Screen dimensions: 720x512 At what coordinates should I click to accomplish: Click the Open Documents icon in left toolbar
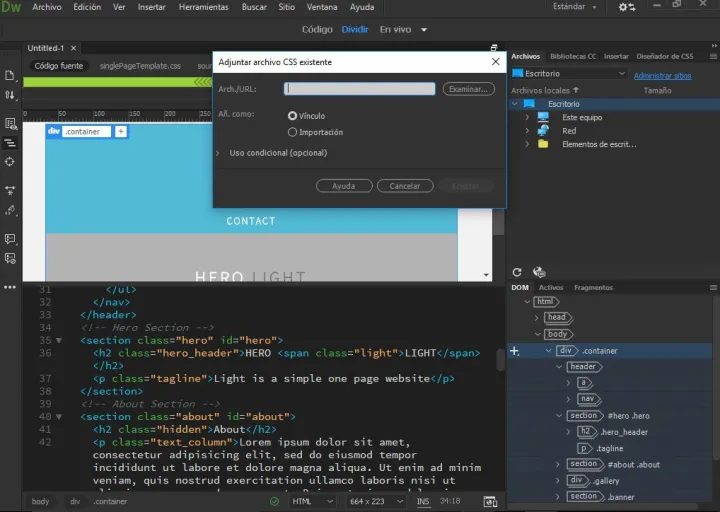pyautogui.click(x=10, y=75)
